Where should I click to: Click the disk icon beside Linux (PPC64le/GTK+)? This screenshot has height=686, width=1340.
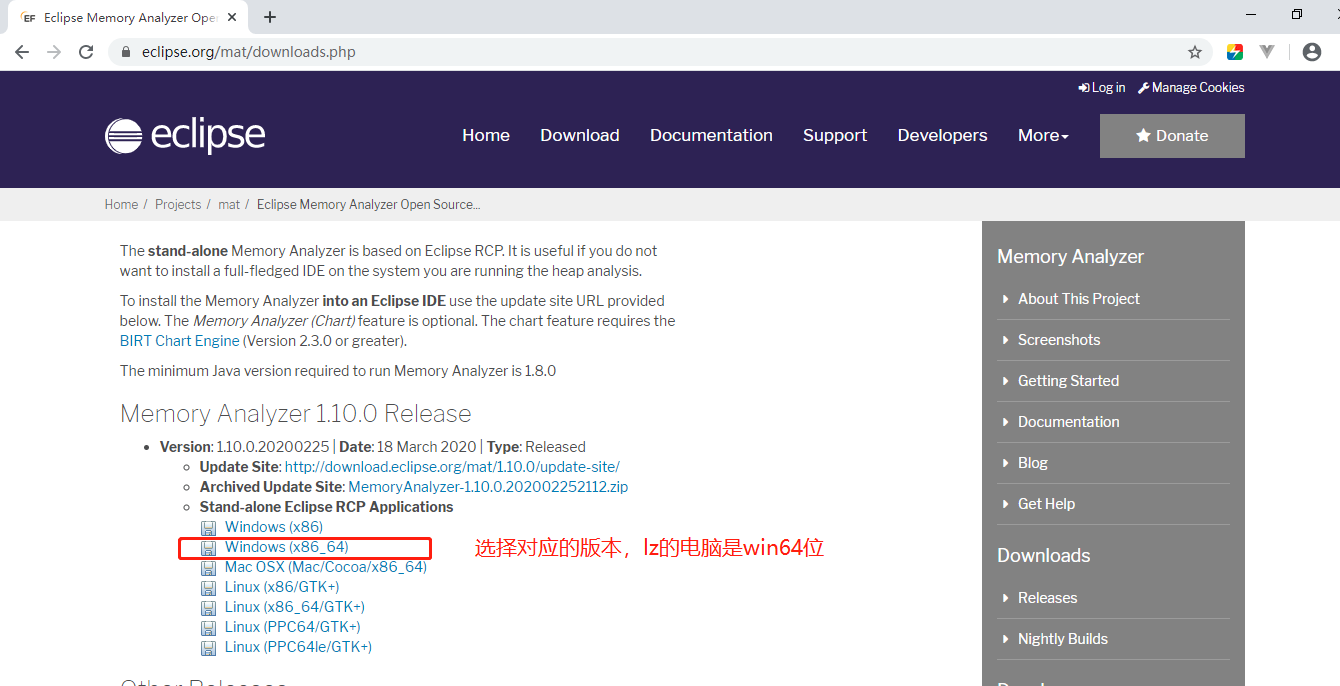208,648
